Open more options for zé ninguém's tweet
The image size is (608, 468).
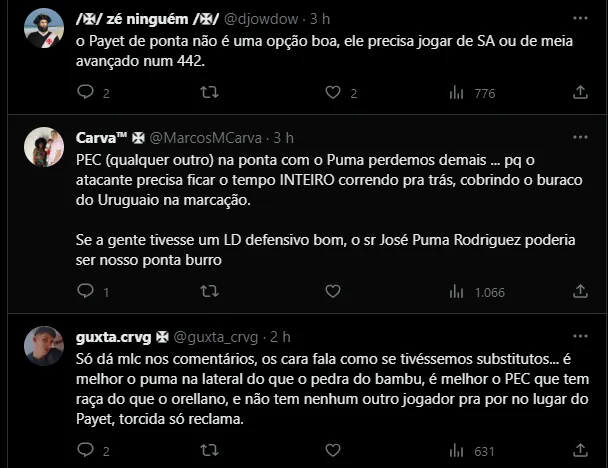coord(580,18)
